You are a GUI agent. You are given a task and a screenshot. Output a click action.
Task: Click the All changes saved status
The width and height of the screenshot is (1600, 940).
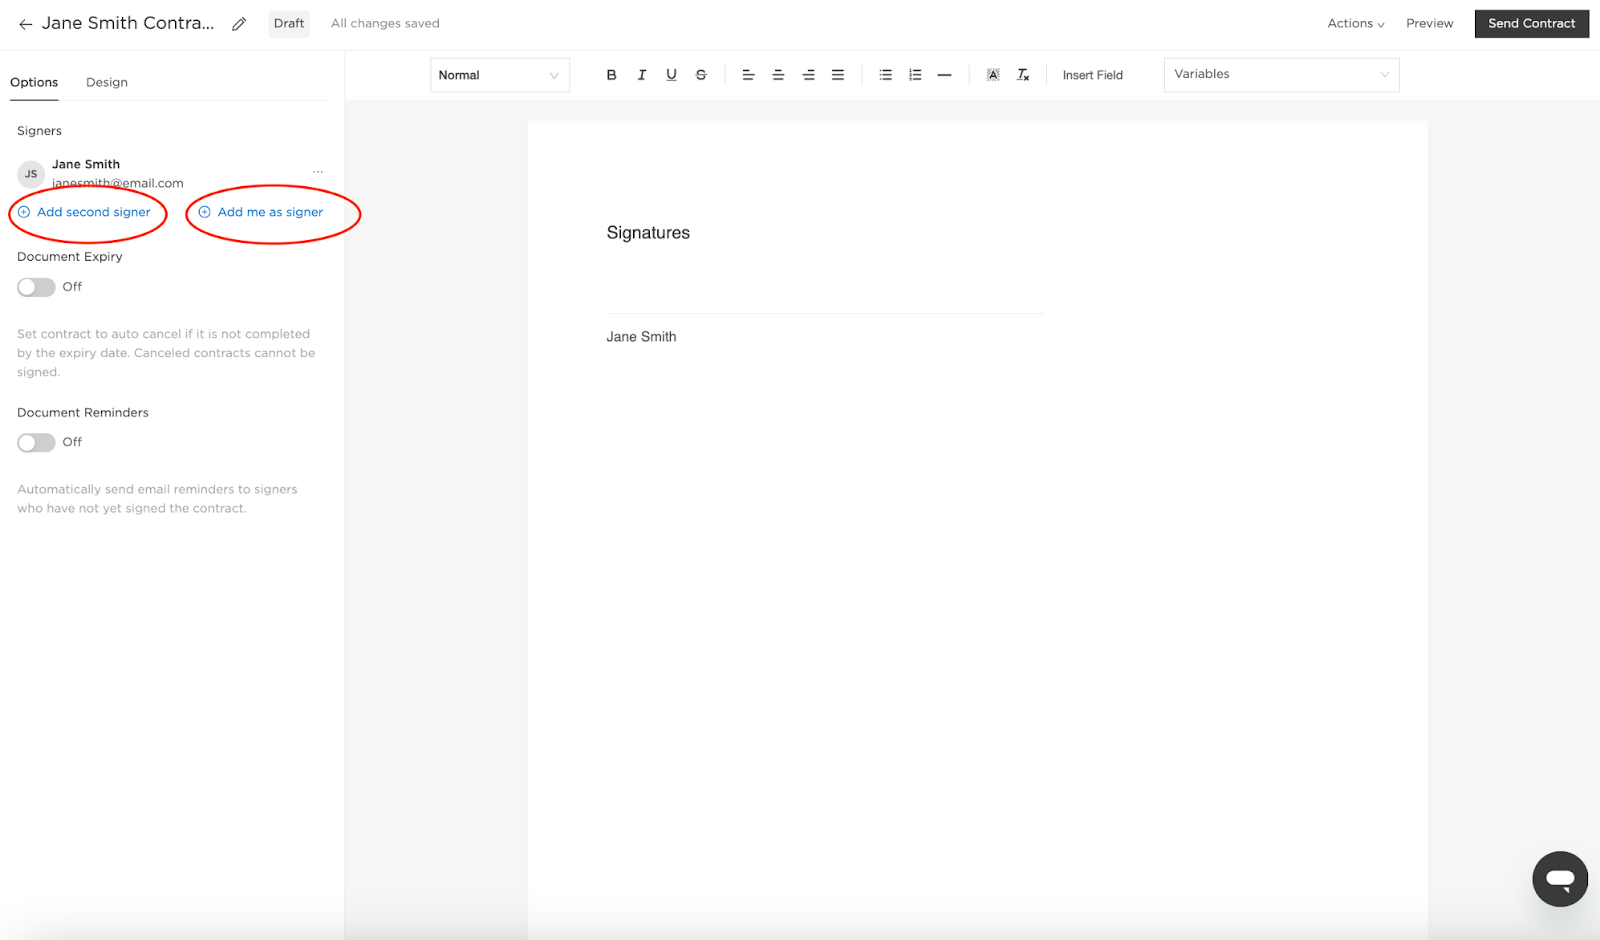pyautogui.click(x=385, y=24)
